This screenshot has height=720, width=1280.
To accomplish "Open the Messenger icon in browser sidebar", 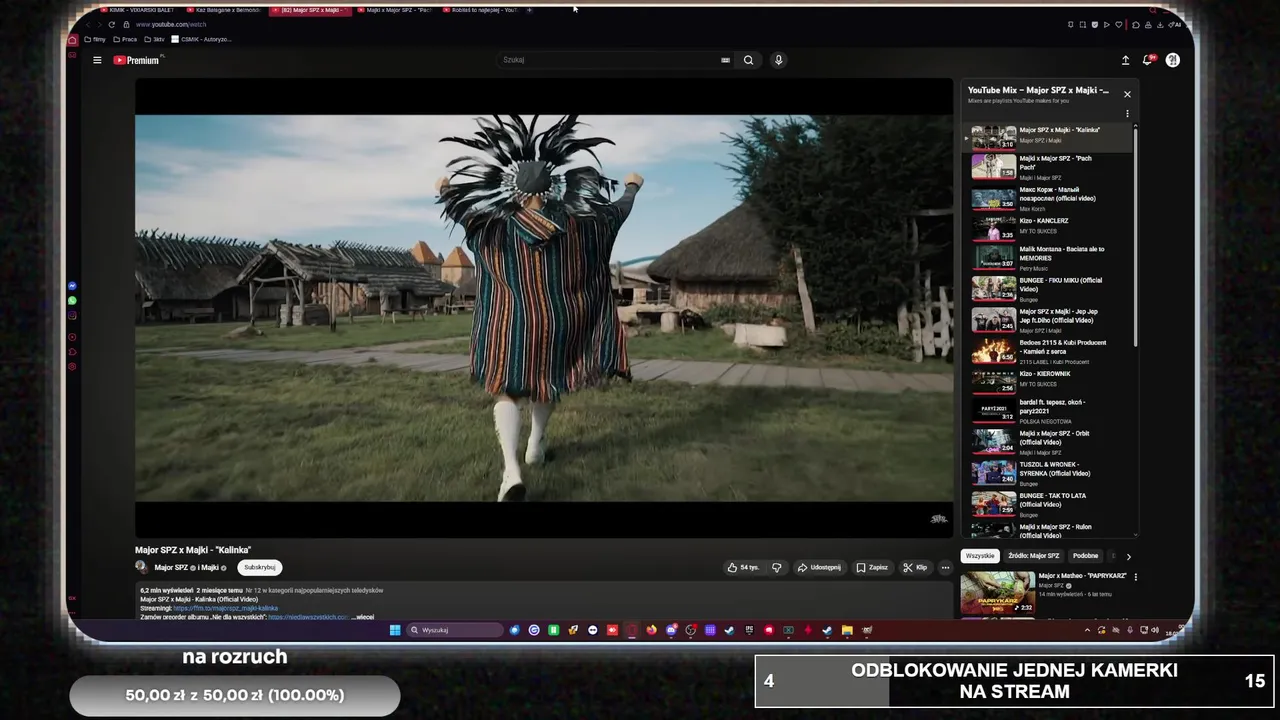I will (72, 286).
